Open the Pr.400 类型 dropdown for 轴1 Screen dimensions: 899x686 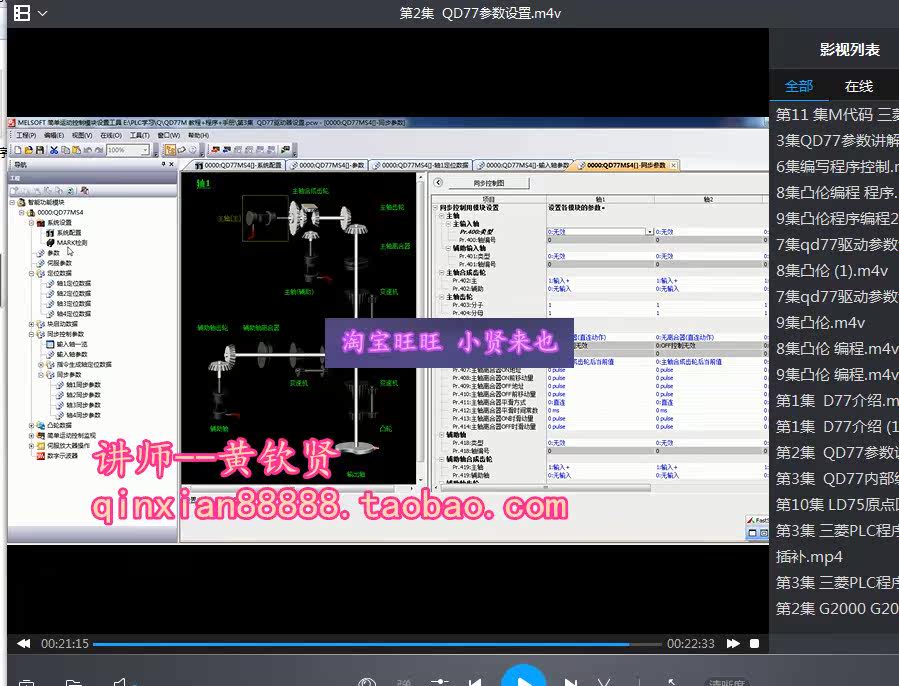(x=650, y=232)
